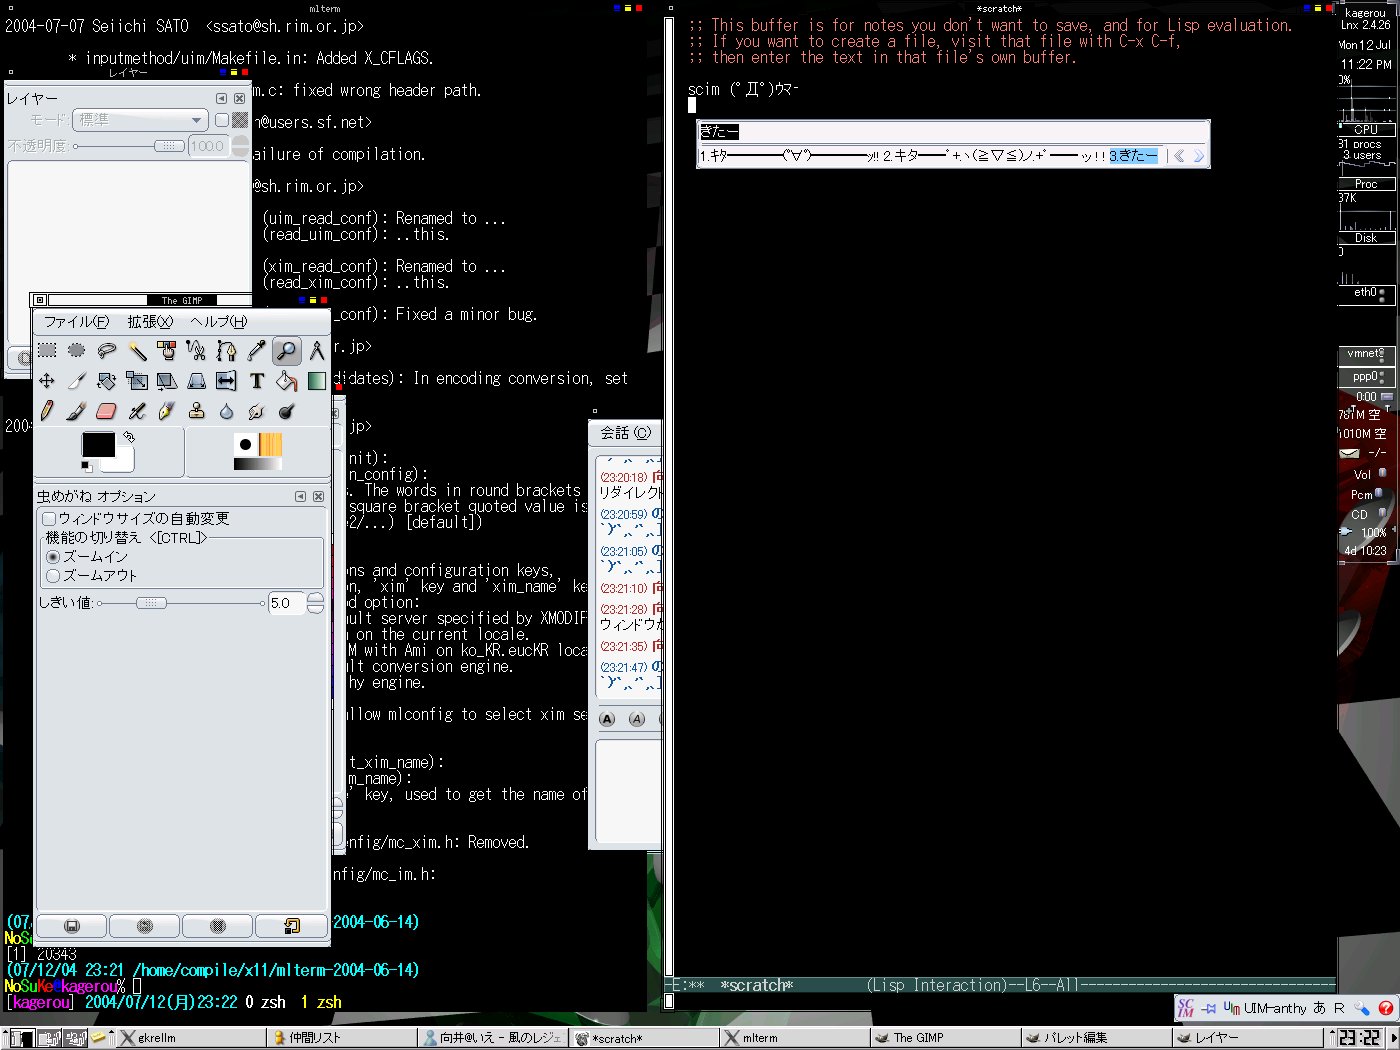Click the active pattern indicator
1400x1050 pixels.
pos(270,445)
